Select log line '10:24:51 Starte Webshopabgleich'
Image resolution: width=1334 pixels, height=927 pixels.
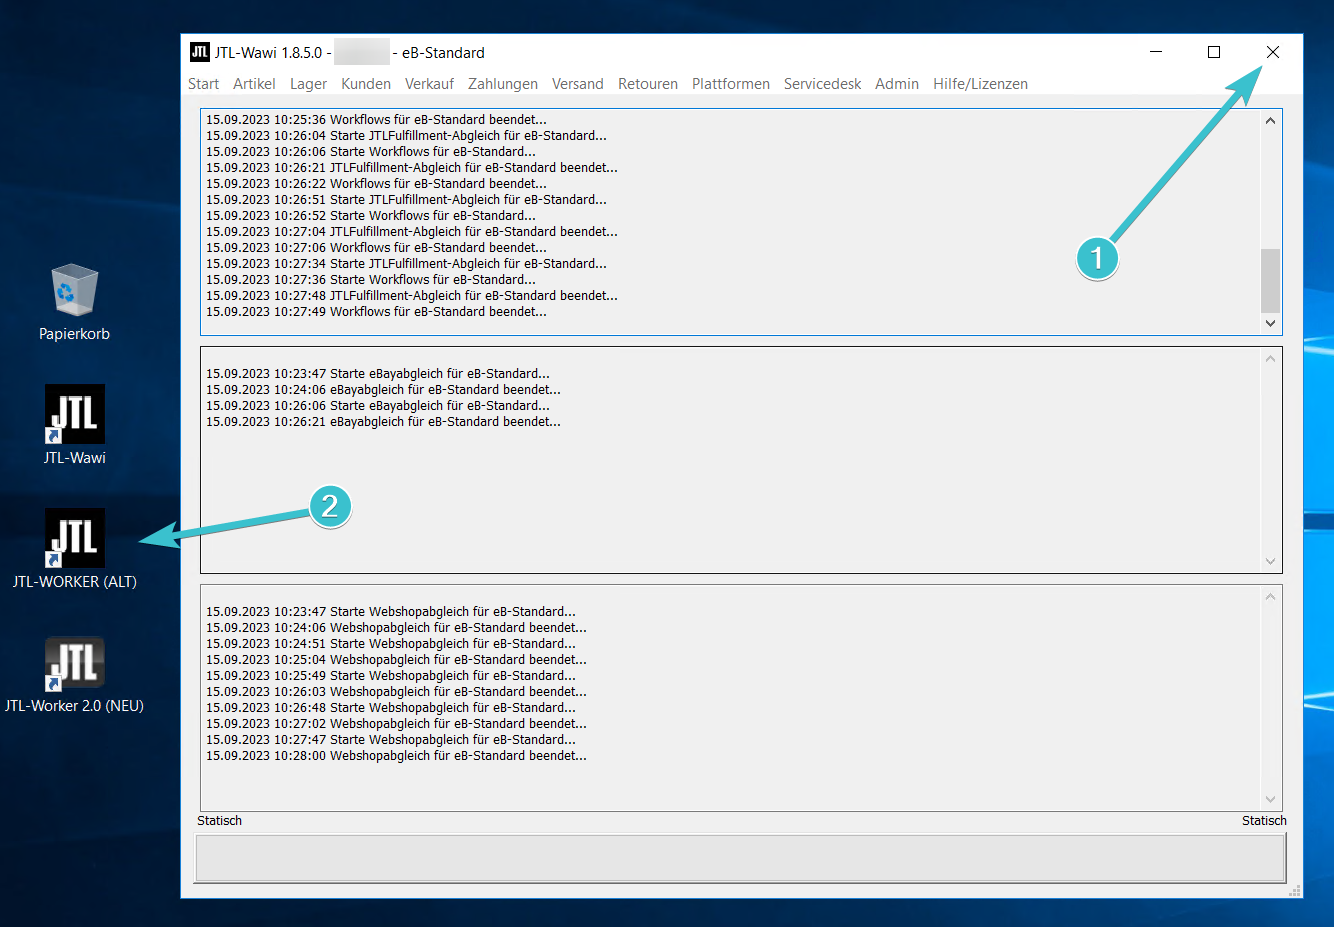pyautogui.click(x=391, y=644)
